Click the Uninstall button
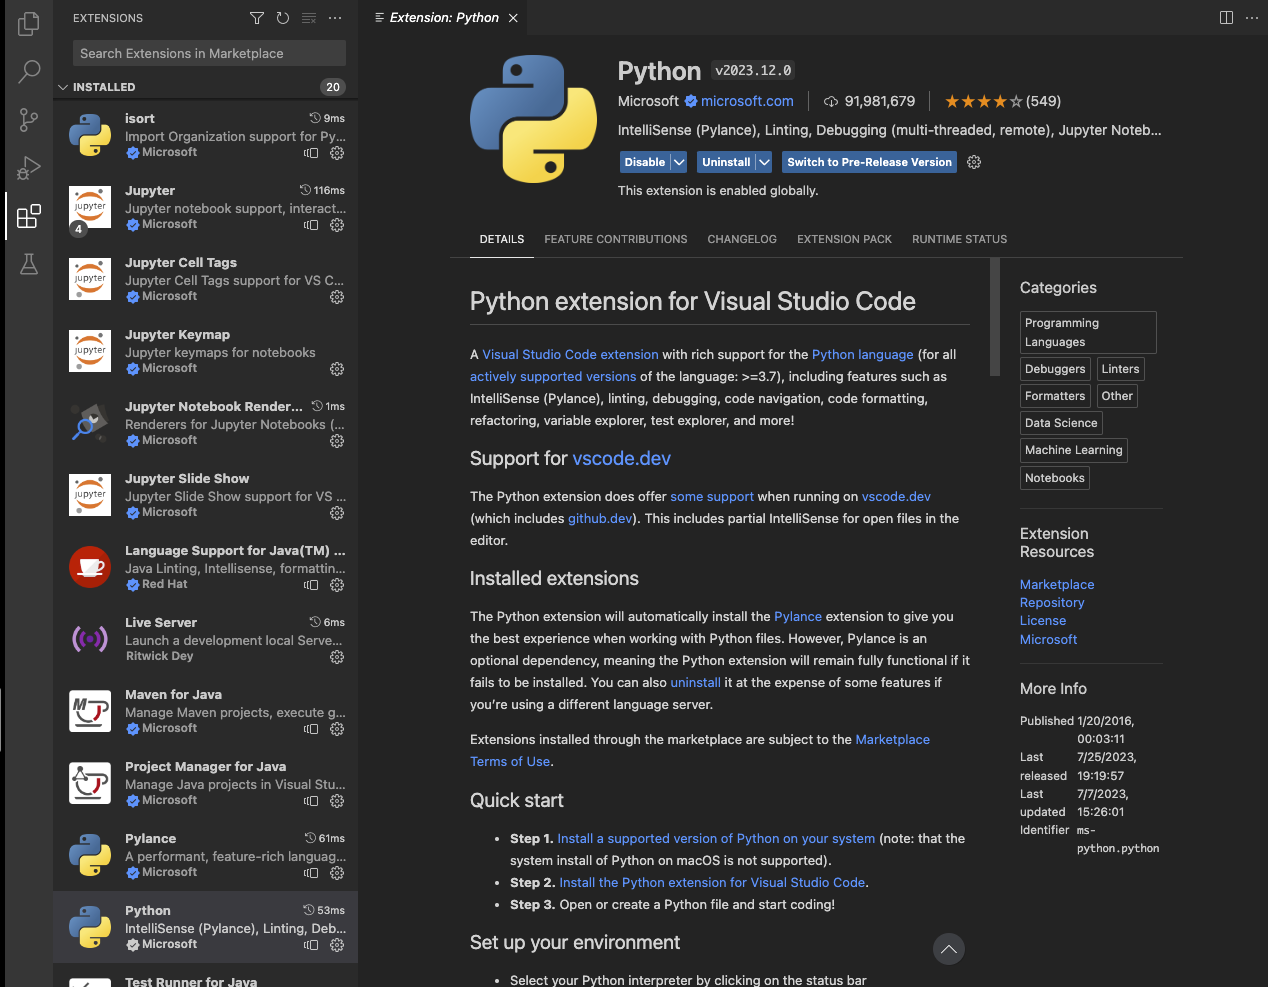1268x987 pixels. click(x=726, y=162)
